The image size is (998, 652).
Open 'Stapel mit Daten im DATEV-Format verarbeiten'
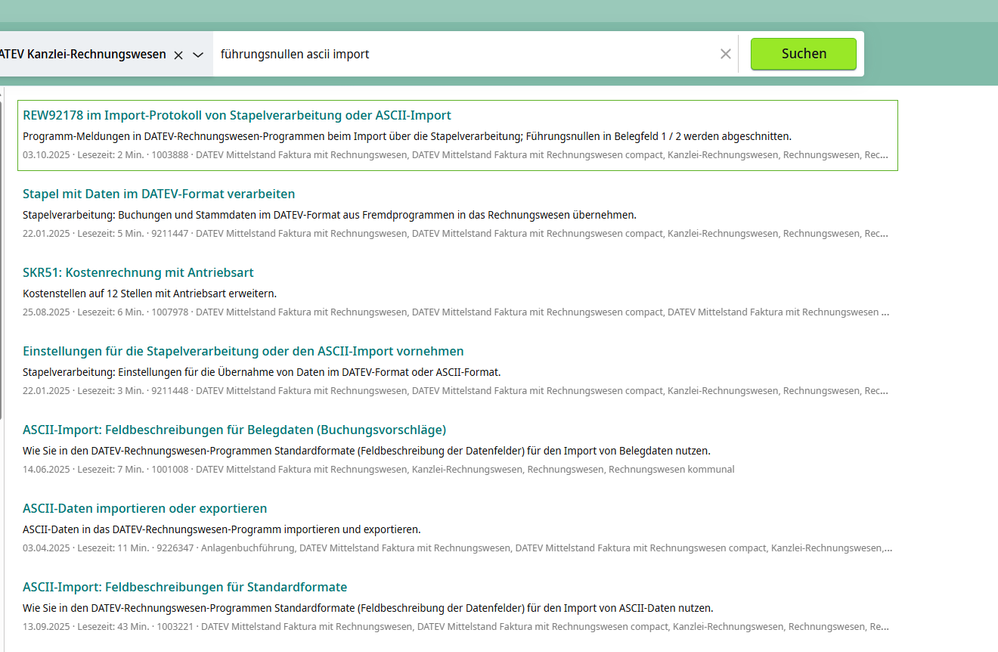[158, 194]
